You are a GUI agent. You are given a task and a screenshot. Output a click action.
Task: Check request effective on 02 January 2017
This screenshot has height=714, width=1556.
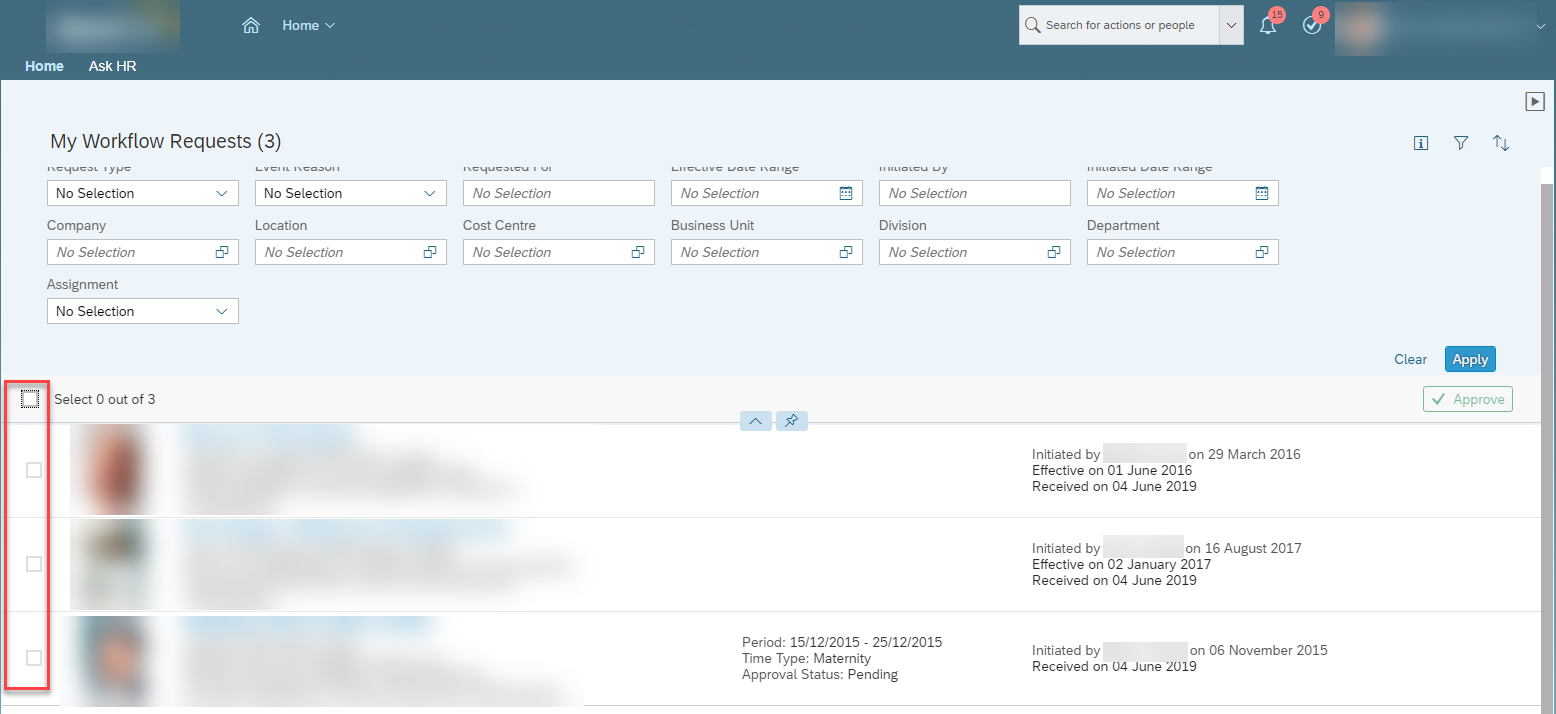point(34,564)
